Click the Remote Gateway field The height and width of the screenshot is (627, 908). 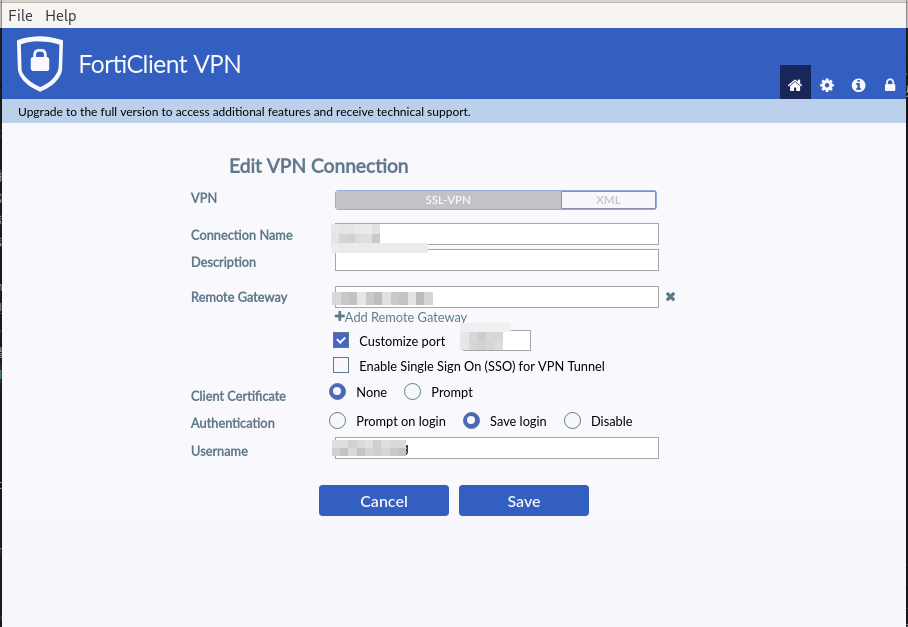click(x=497, y=296)
